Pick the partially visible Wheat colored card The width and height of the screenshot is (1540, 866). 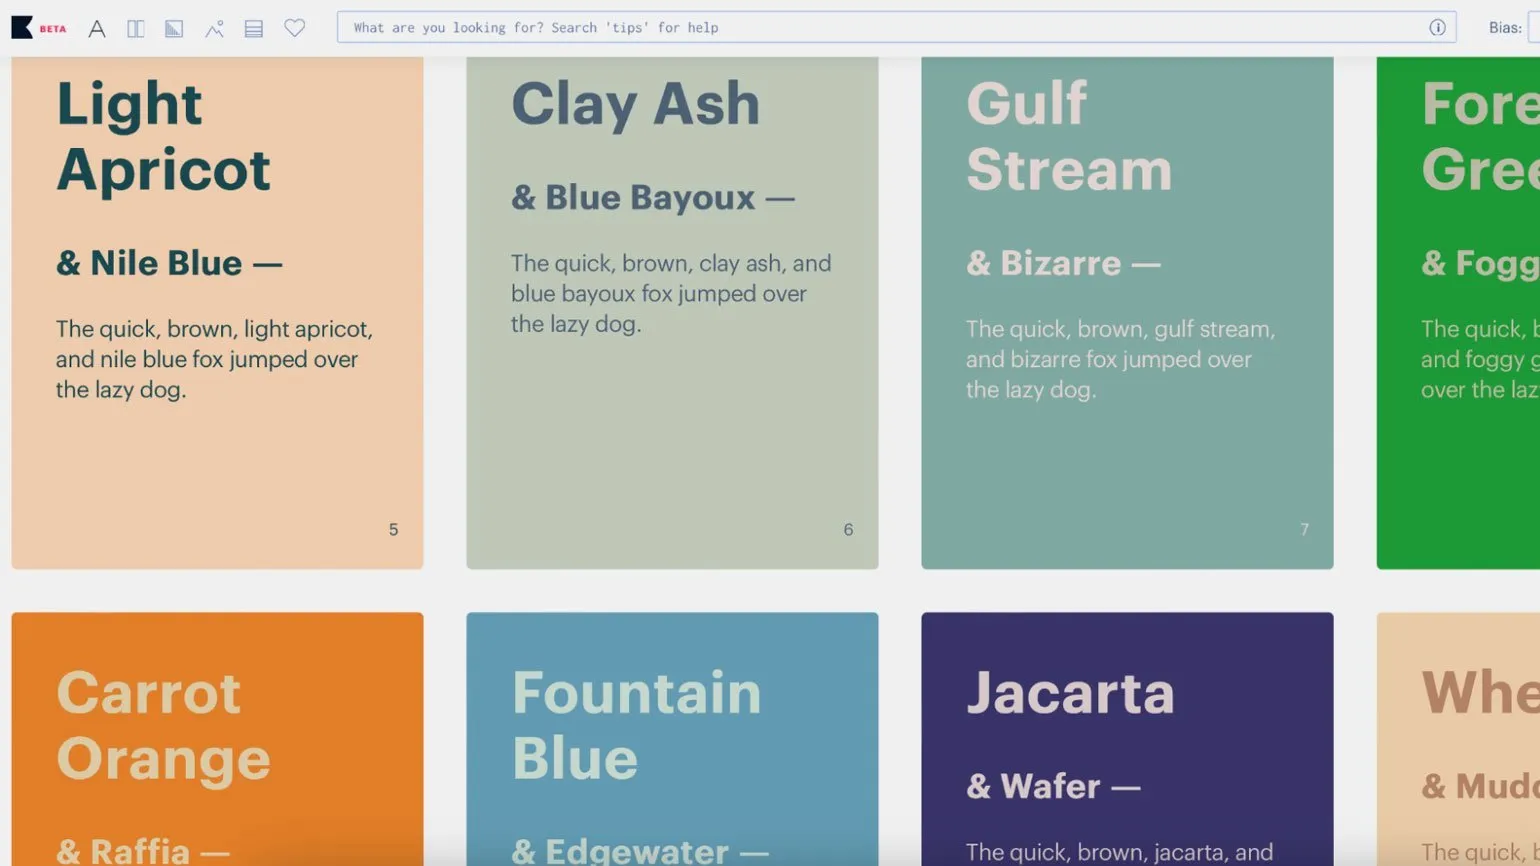[1458, 738]
